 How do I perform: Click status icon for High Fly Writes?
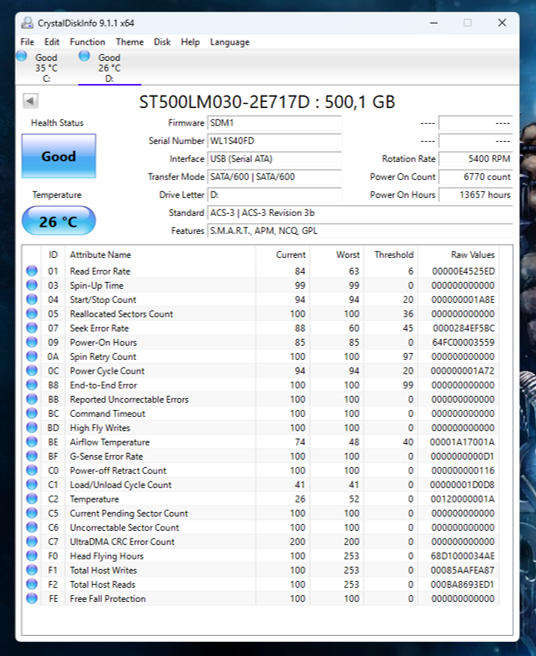(32, 427)
